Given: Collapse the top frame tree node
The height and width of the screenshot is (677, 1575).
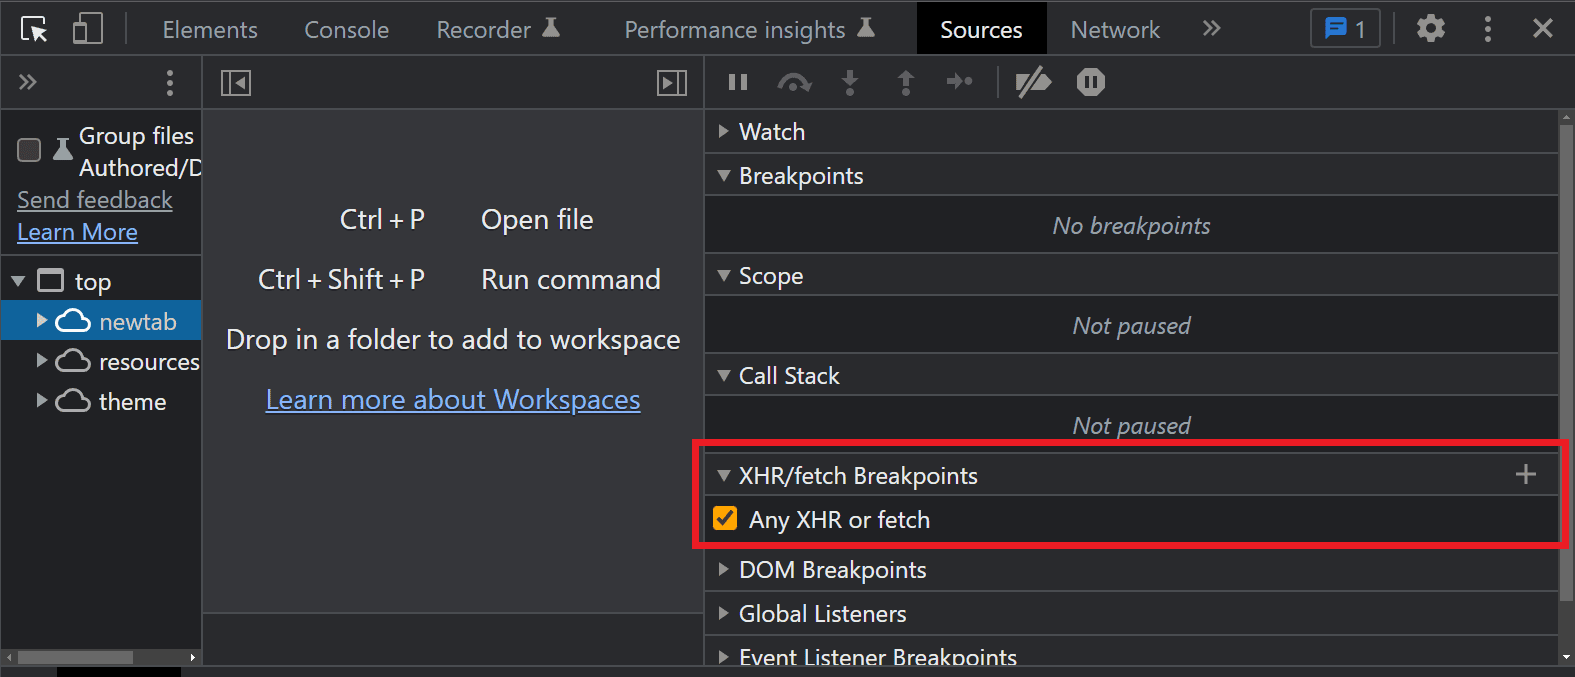Looking at the screenshot, I should coord(18,282).
